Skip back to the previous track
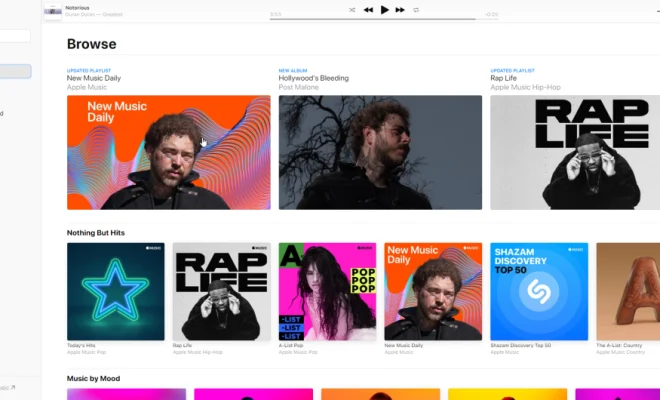The image size is (660, 400). pyautogui.click(x=368, y=10)
